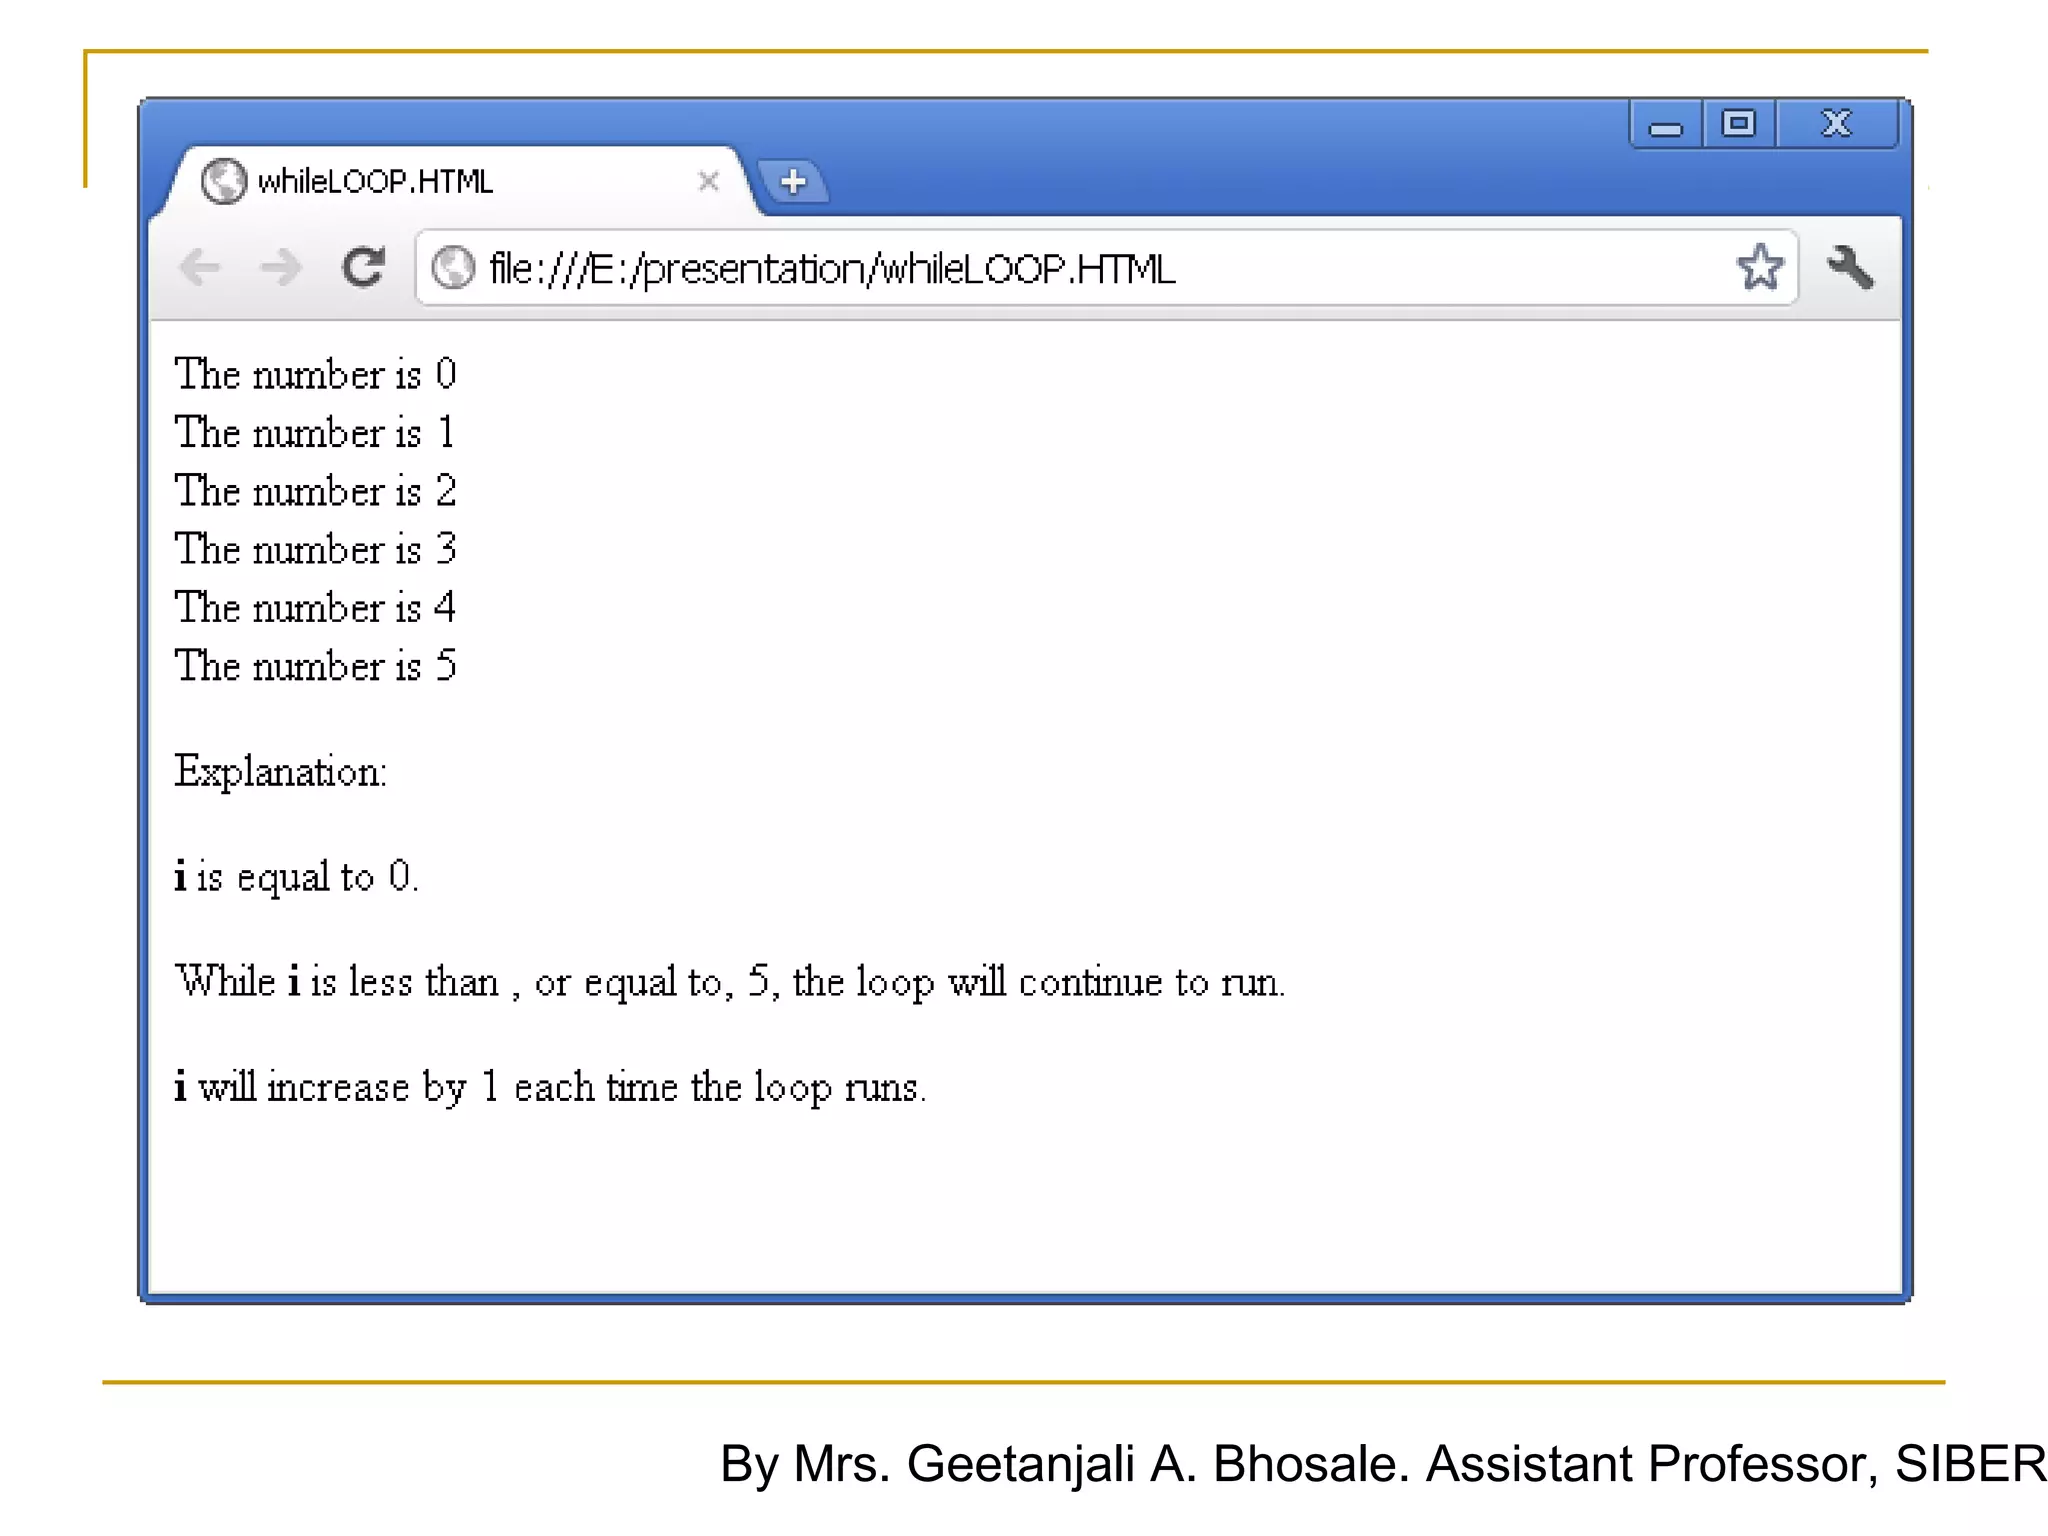The image size is (2048, 1536).
Task: Close the browser window
Action: pos(1837,124)
